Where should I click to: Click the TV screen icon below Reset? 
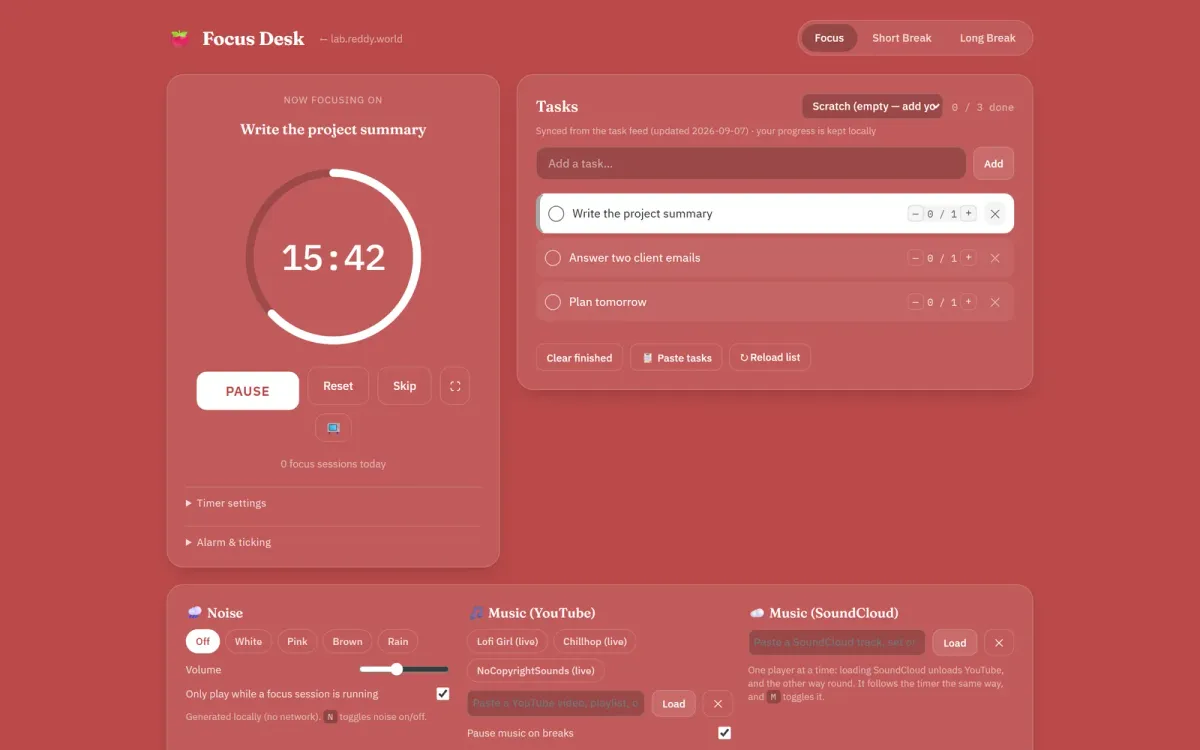(333, 428)
